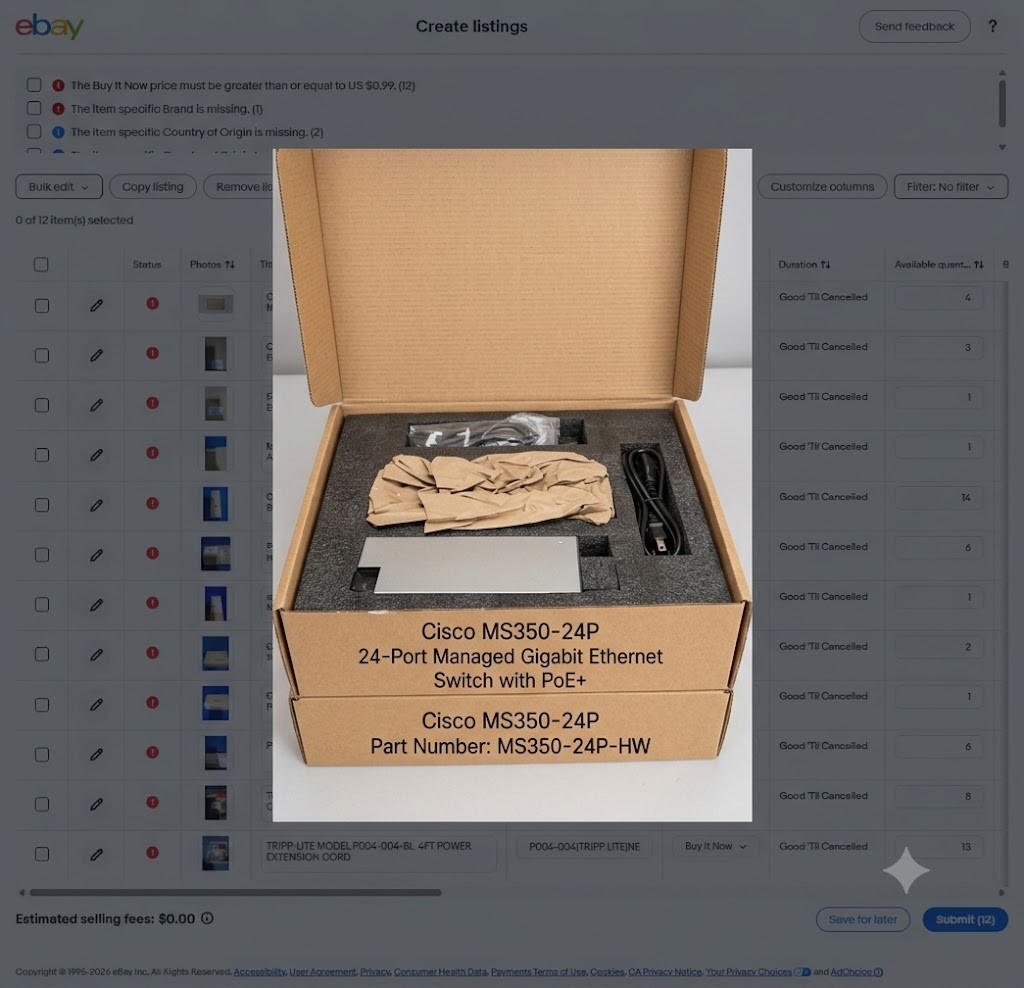This screenshot has width=1024, height=988.
Task: Click the custom label field P004-004|TRIPP LITE|NE
Action: tap(584, 846)
